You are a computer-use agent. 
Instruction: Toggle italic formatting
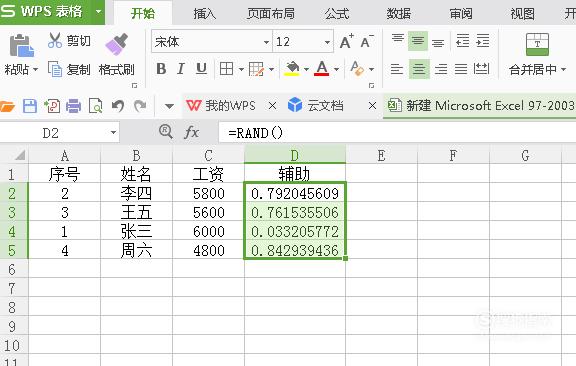181,69
